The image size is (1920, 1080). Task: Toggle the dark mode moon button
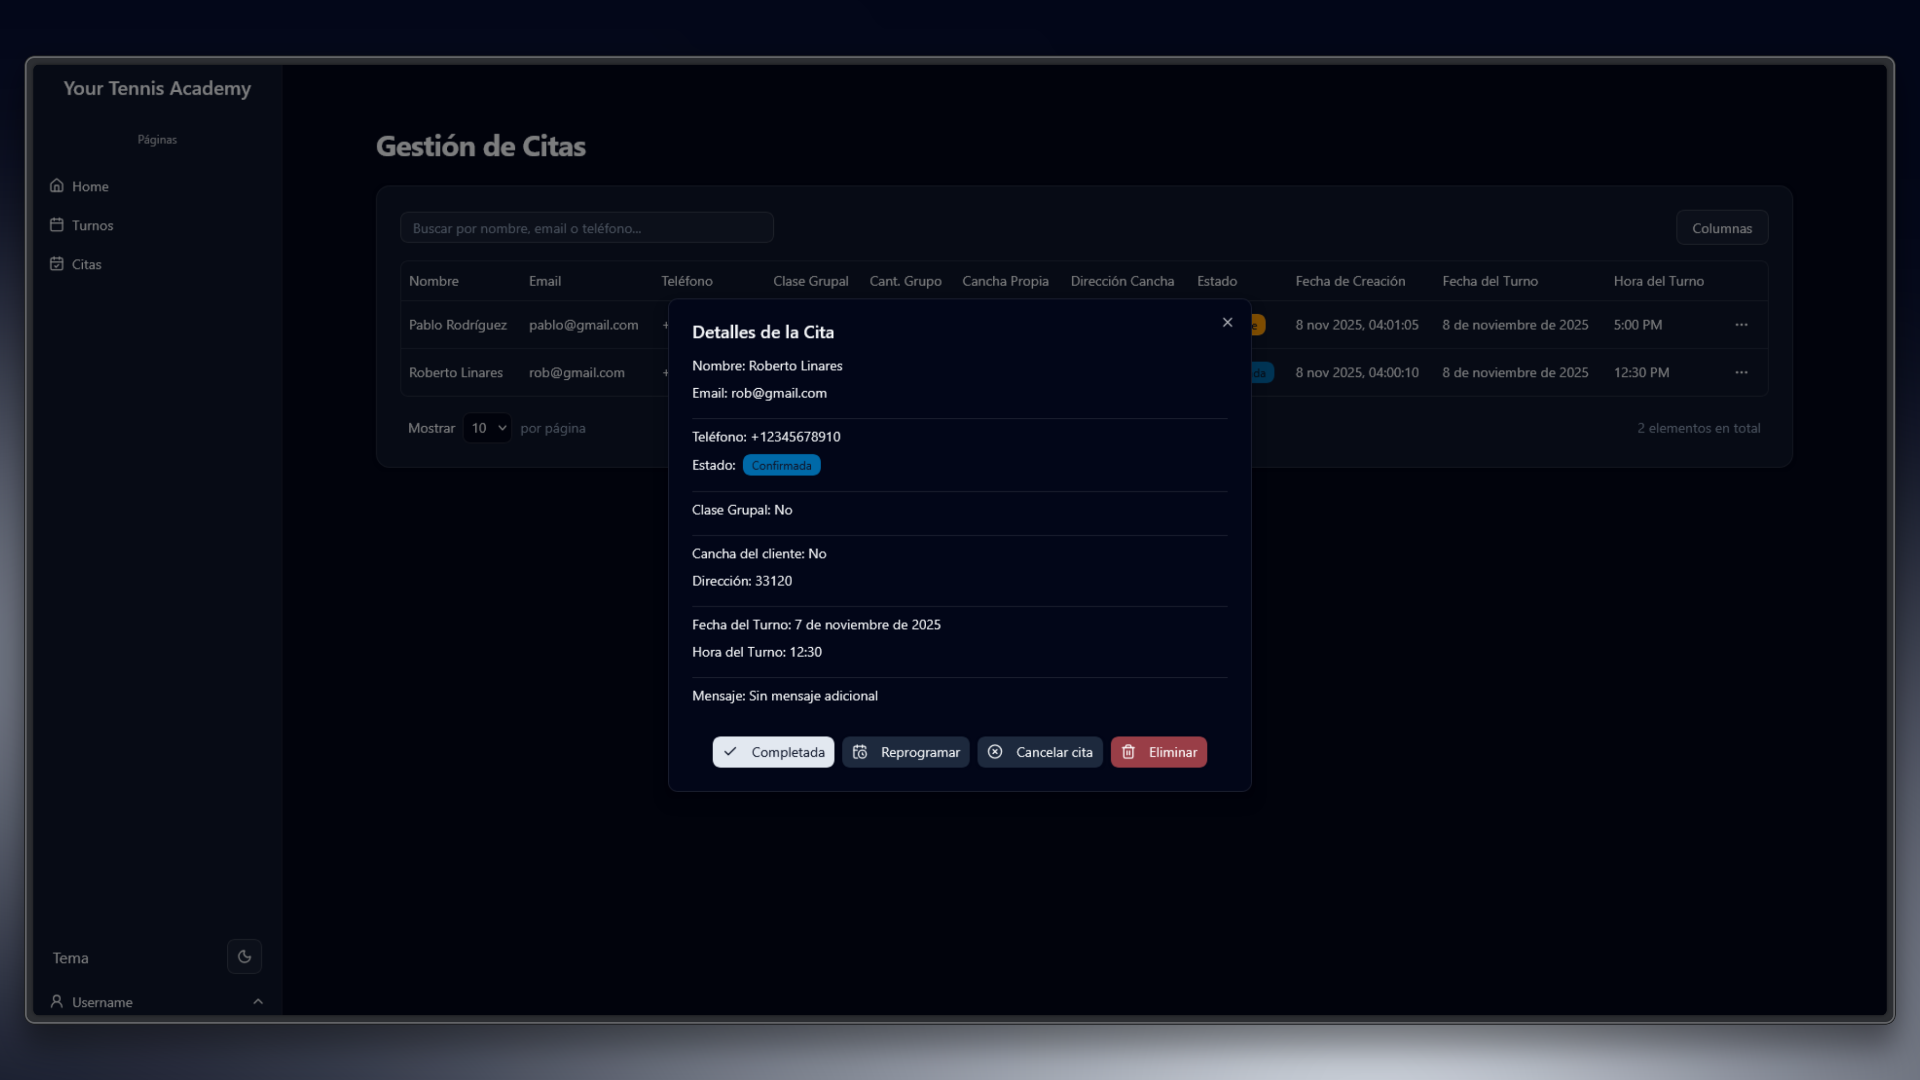click(x=244, y=957)
